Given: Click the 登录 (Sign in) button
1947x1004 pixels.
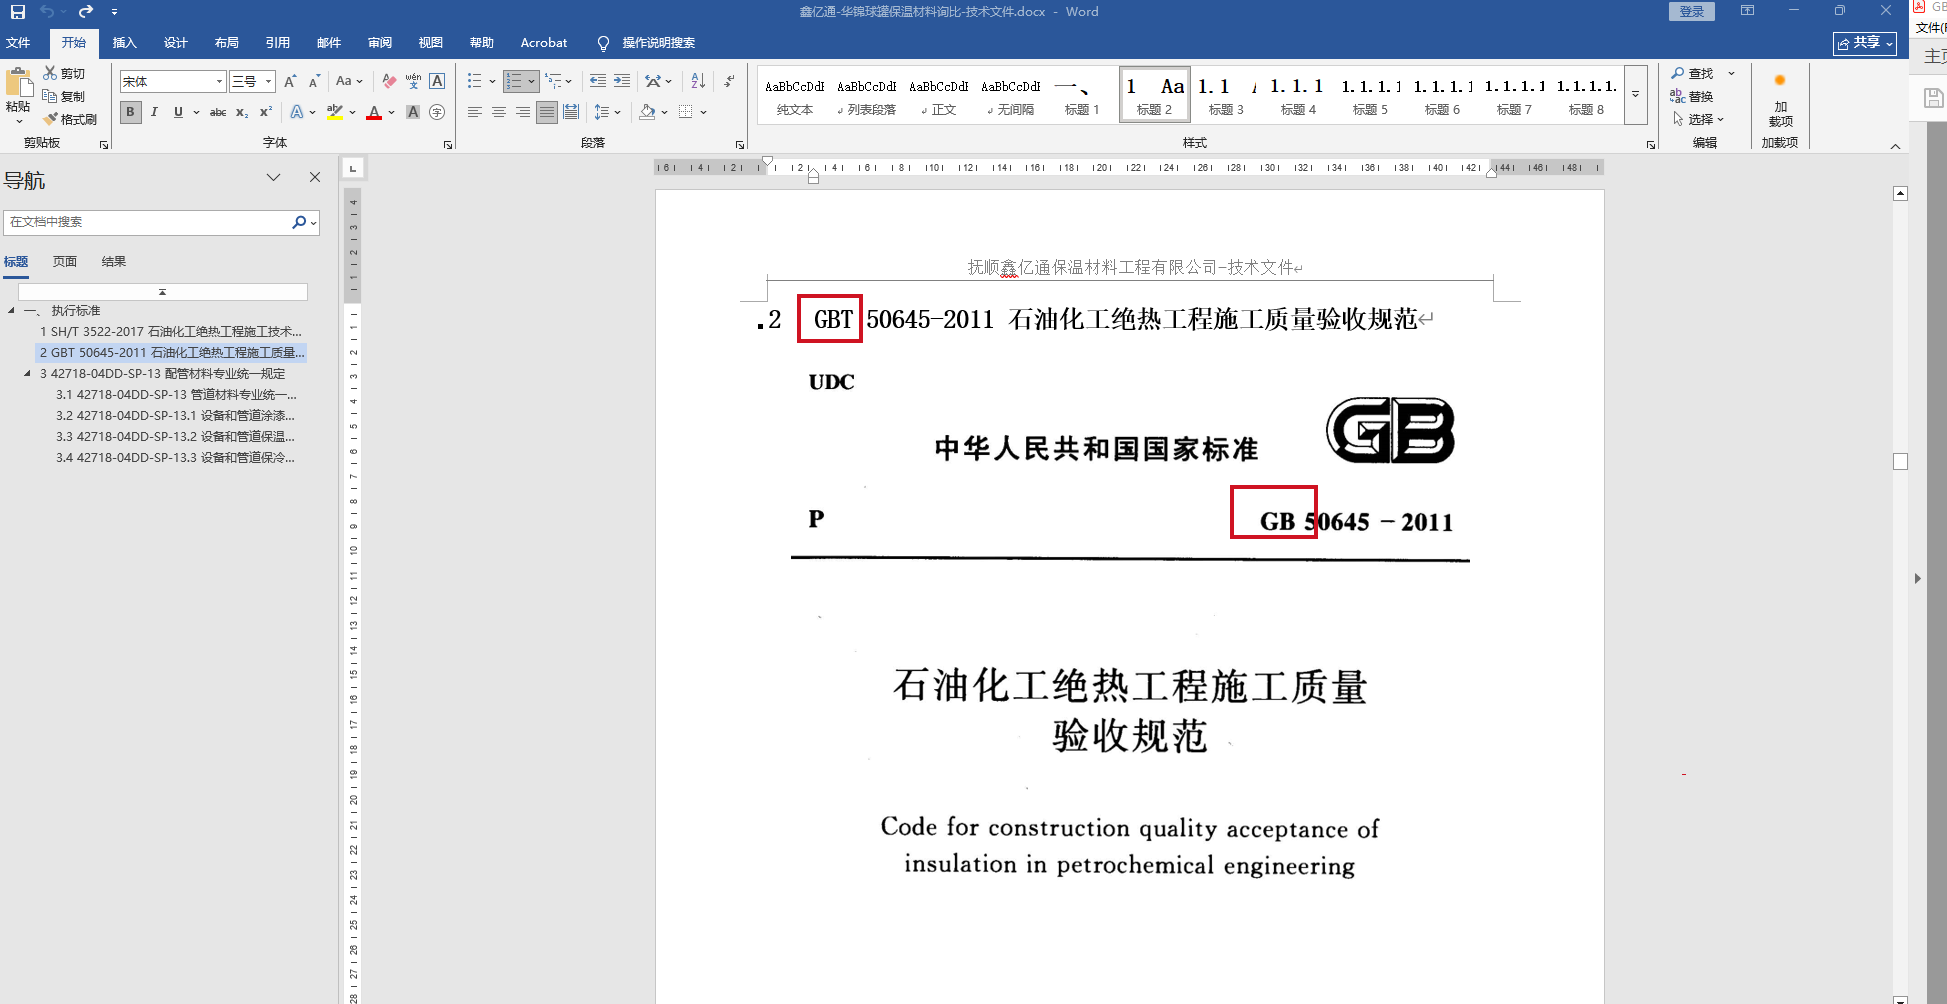Looking at the screenshot, I should [x=1691, y=11].
